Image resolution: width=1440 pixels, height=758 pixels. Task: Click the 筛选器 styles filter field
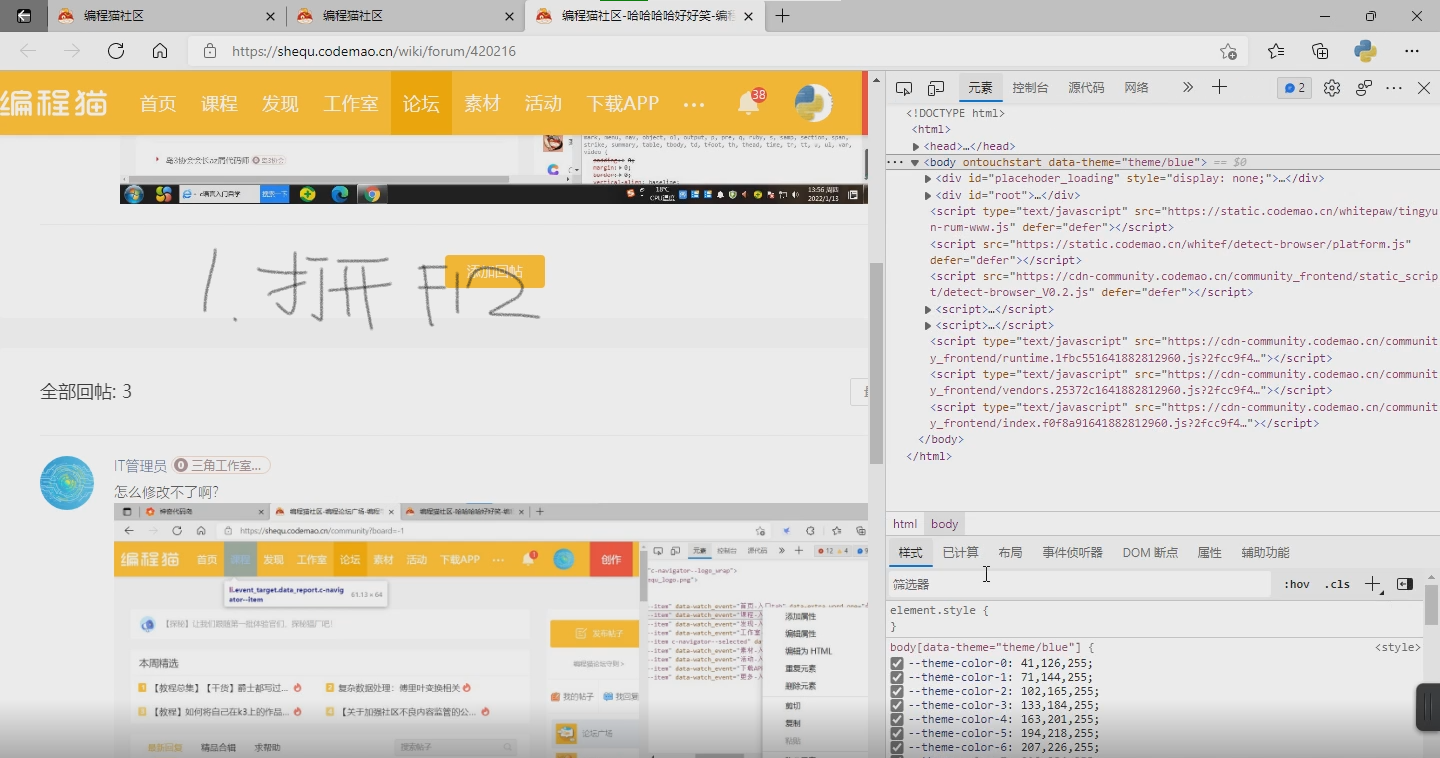point(1080,584)
